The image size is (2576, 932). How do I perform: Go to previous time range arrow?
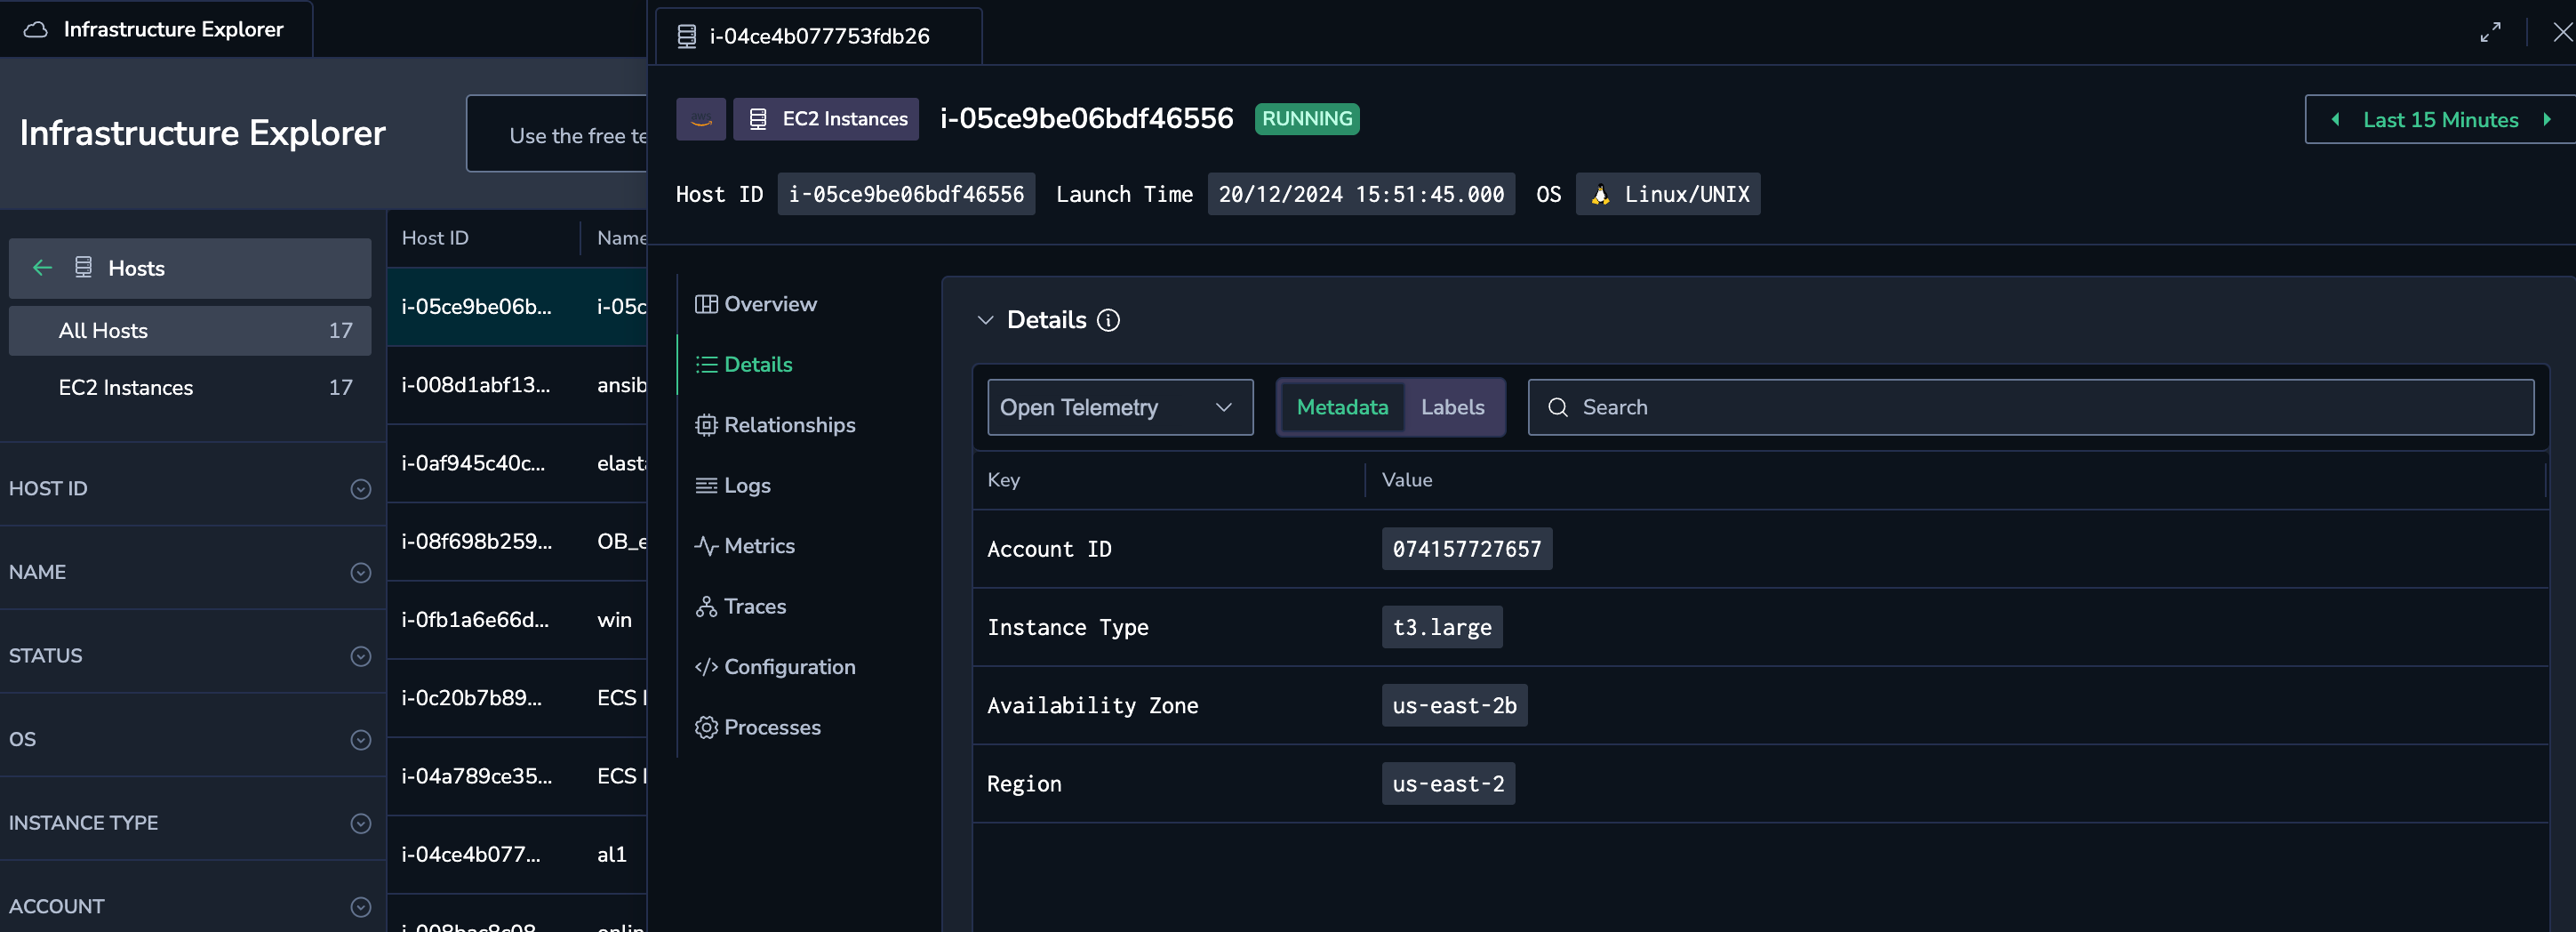coord(2335,120)
